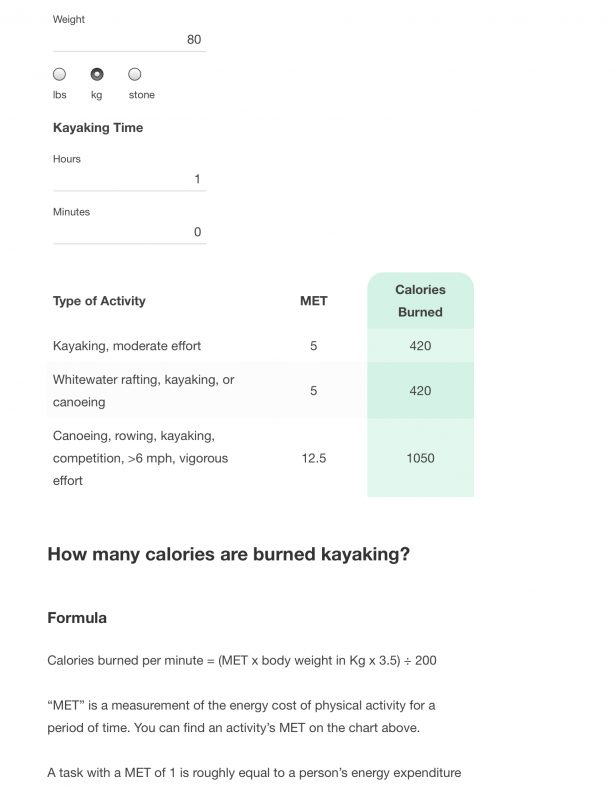Image resolution: width=616 pixels, height=787 pixels.
Task: Click the stone label under the radio button
Action: click(142, 95)
